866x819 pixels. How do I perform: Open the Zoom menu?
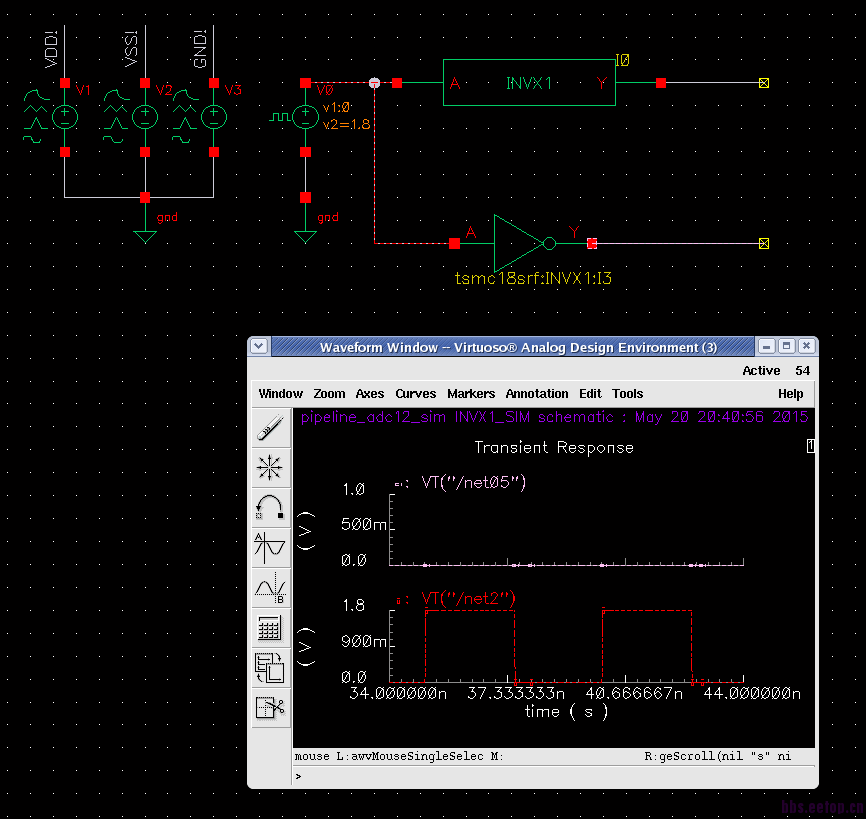click(x=329, y=394)
